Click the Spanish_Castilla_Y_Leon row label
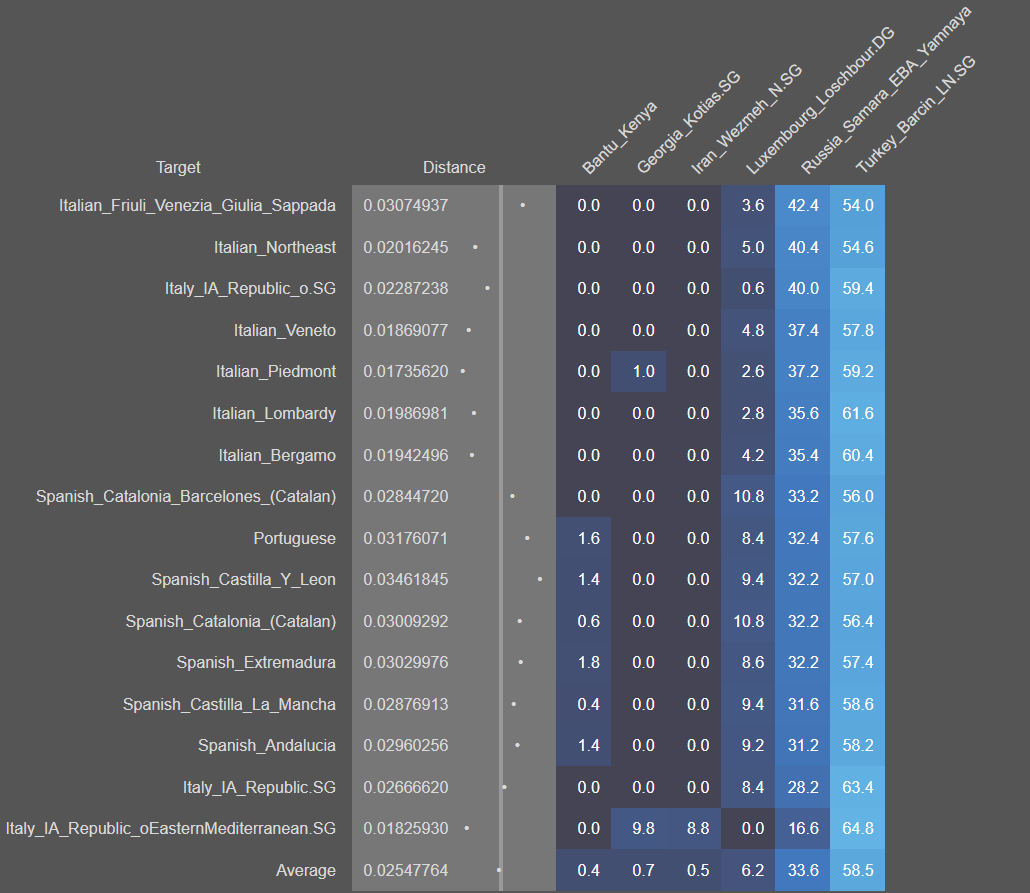 pos(243,580)
